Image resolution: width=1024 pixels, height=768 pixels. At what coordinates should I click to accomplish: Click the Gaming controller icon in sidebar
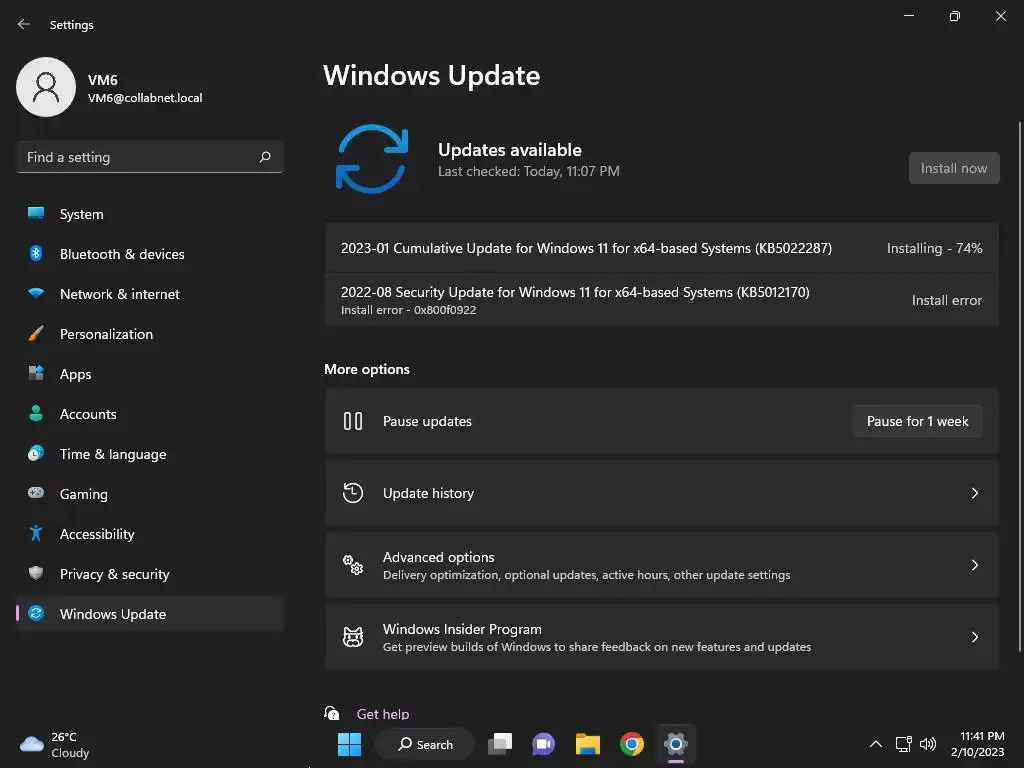pyautogui.click(x=36, y=493)
